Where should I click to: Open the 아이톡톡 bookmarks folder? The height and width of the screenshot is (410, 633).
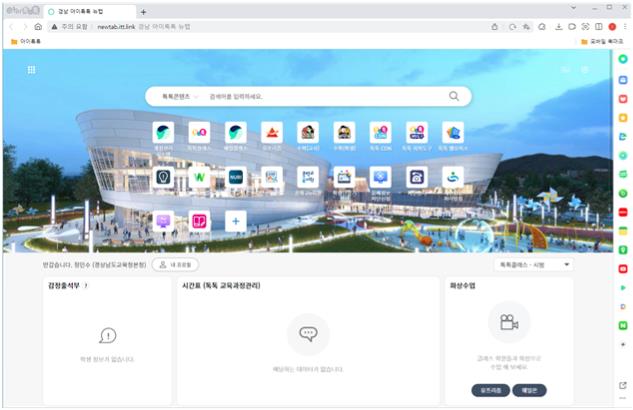(26, 41)
